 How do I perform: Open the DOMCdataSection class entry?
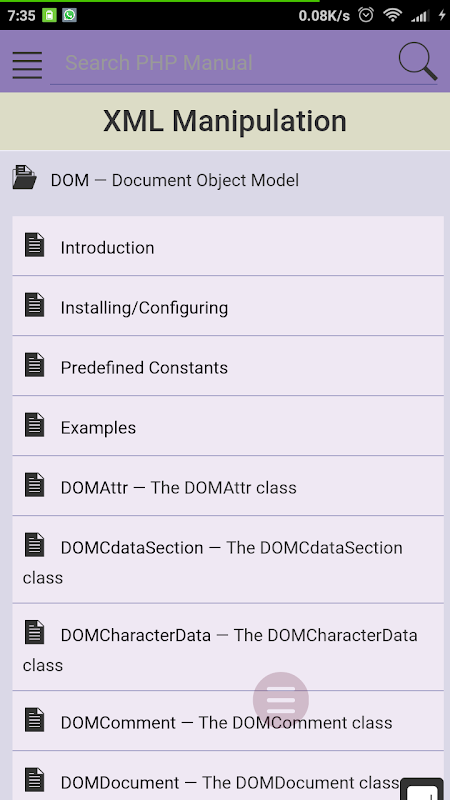coord(228,560)
